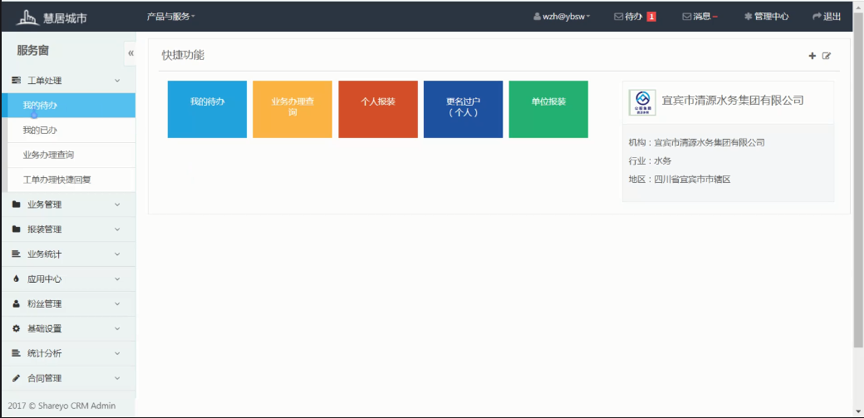Click the red 个人报装 shortcut tile
Screen dimensions: 864x418
(378, 109)
